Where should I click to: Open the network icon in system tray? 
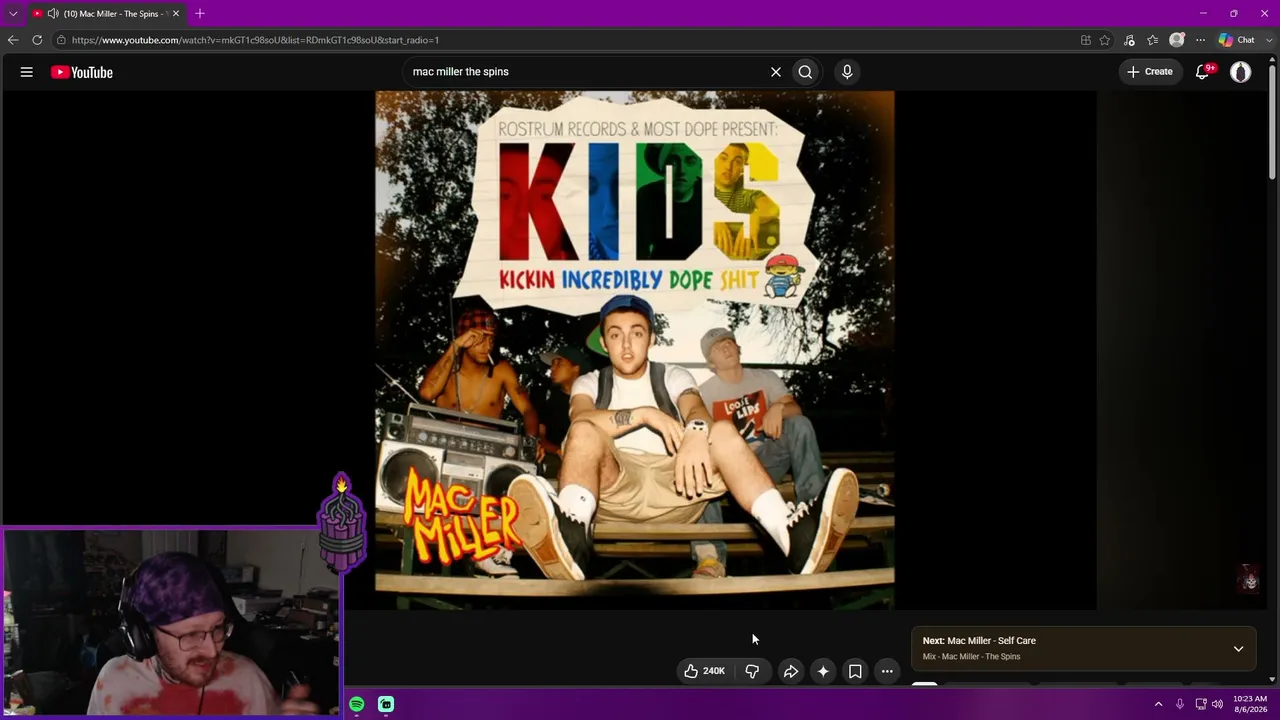tap(1201, 704)
